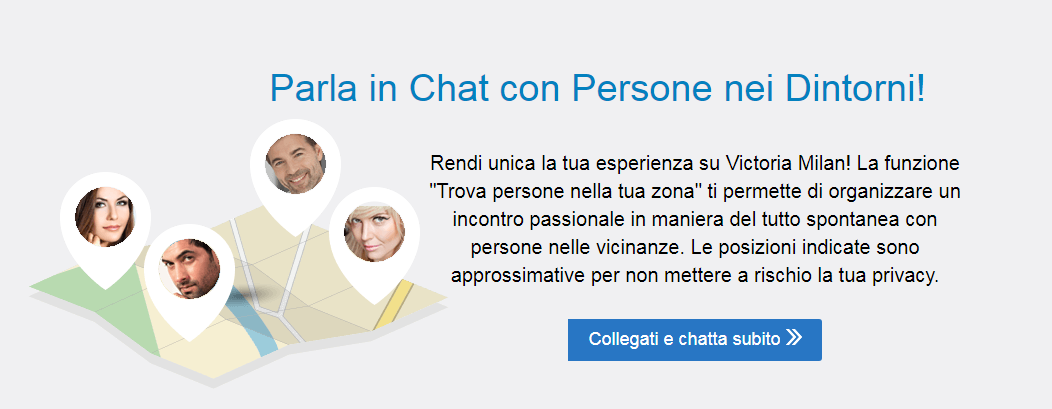Click the pointed tip of the blonde woman's pin
Viewport: 1052px width, 409px height.
pos(373,302)
